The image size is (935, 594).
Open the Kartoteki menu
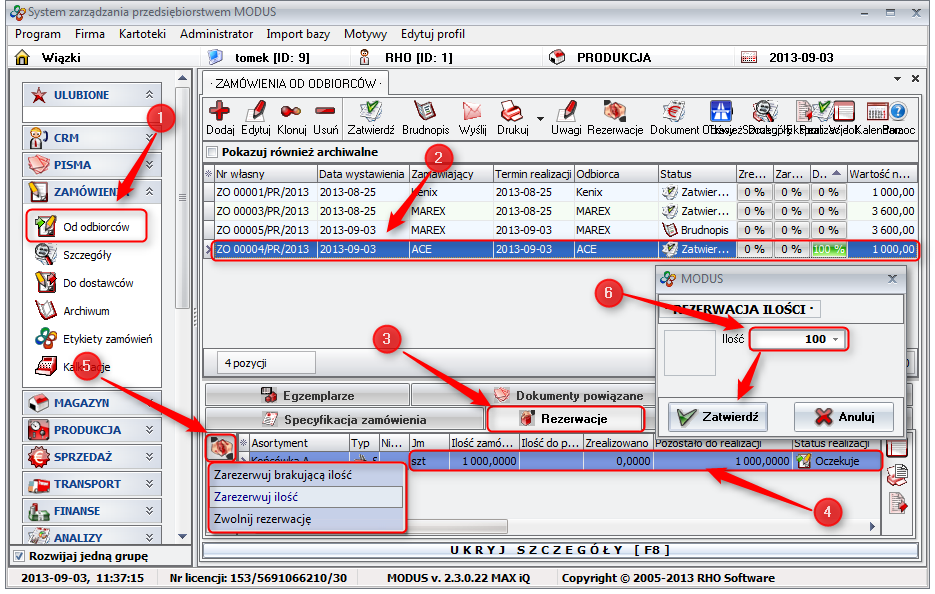click(141, 34)
